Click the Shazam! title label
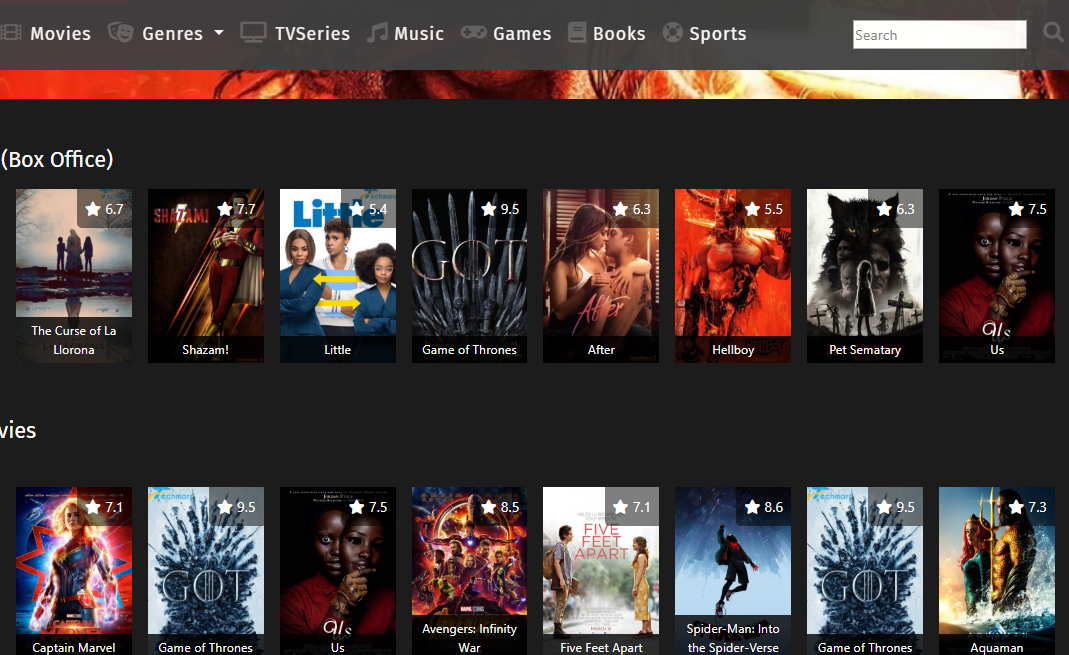1069x655 pixels. point(205,350)
